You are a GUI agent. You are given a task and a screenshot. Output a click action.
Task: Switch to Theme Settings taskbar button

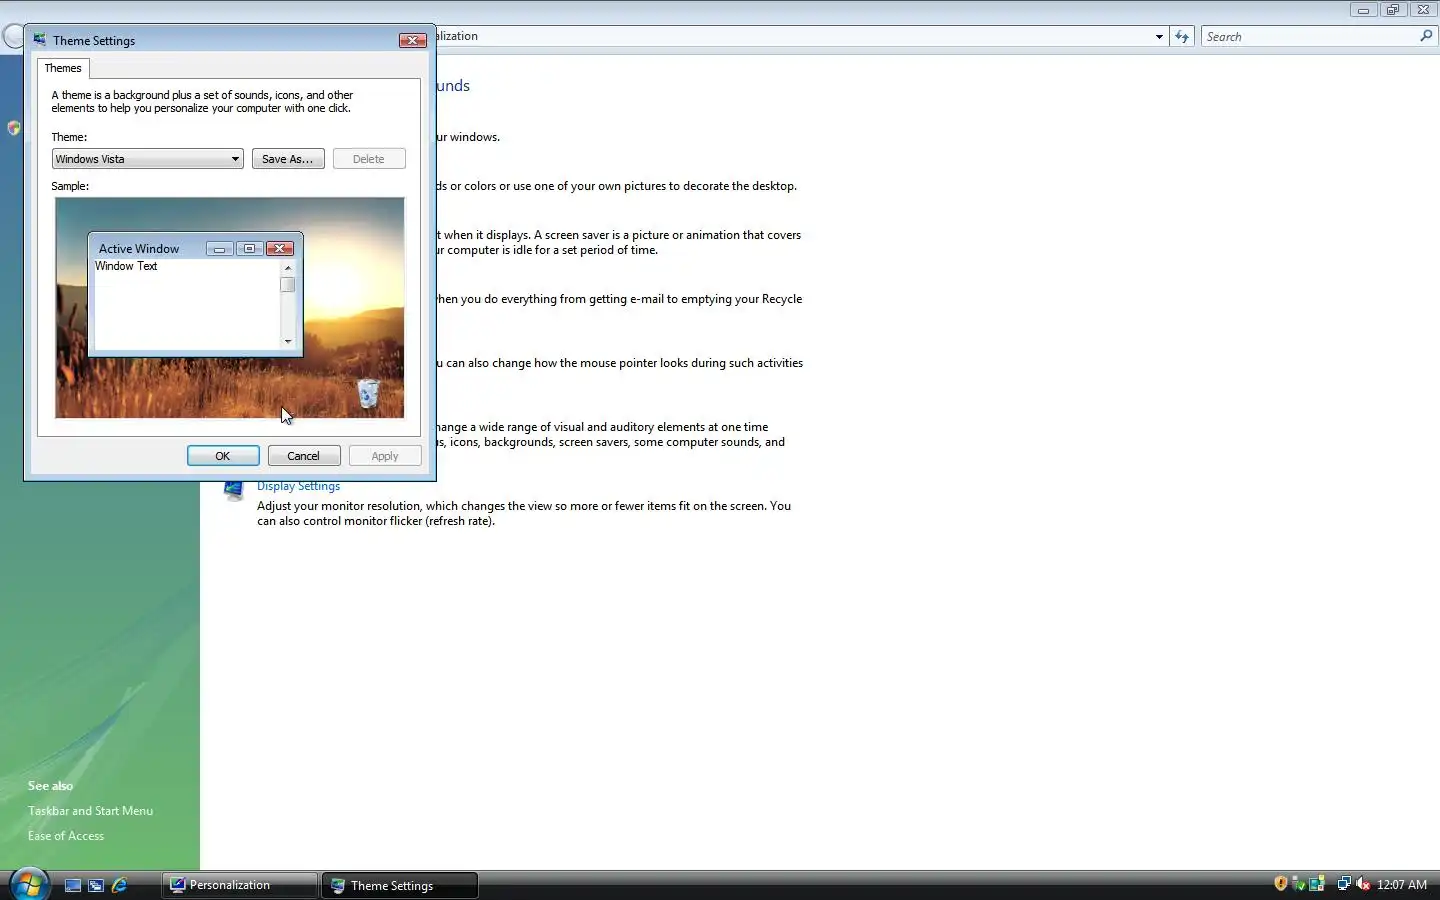399,885
